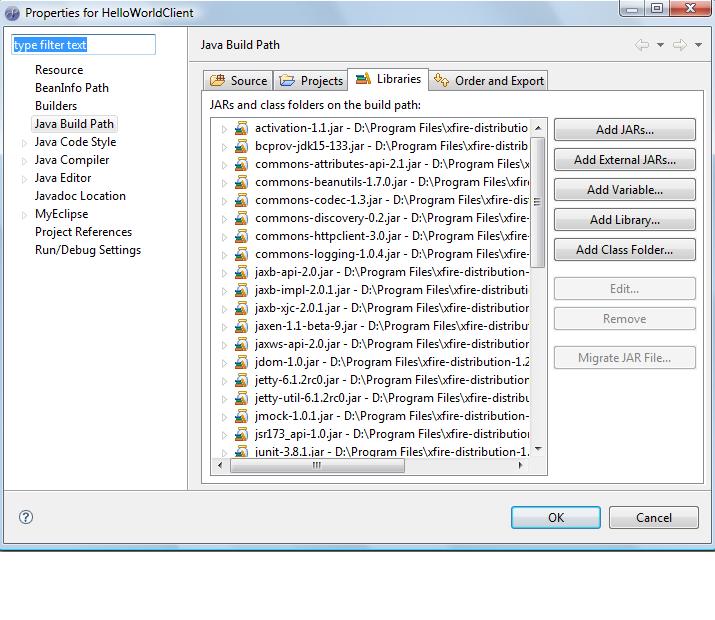The height and width of the screenshot is (620, 715).
Task: Switch to the Source tab
Action: click(238, 81)
